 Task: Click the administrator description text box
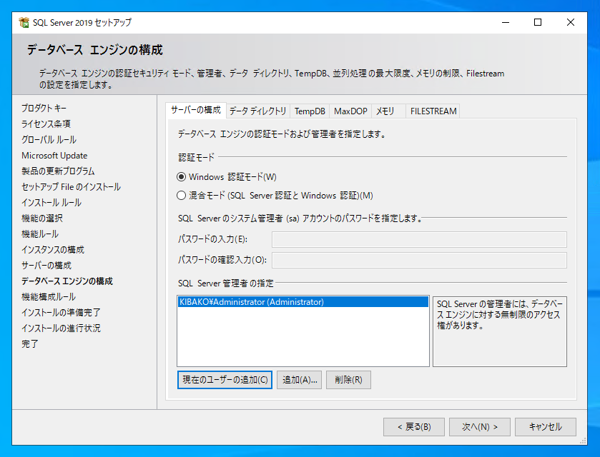pos(499,331)
